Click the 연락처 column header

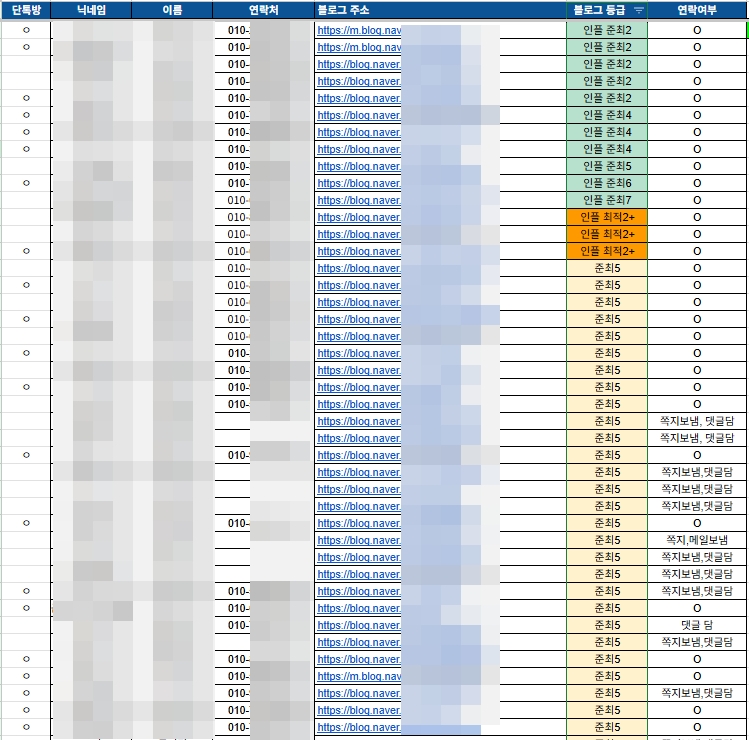tap(263, 10)
